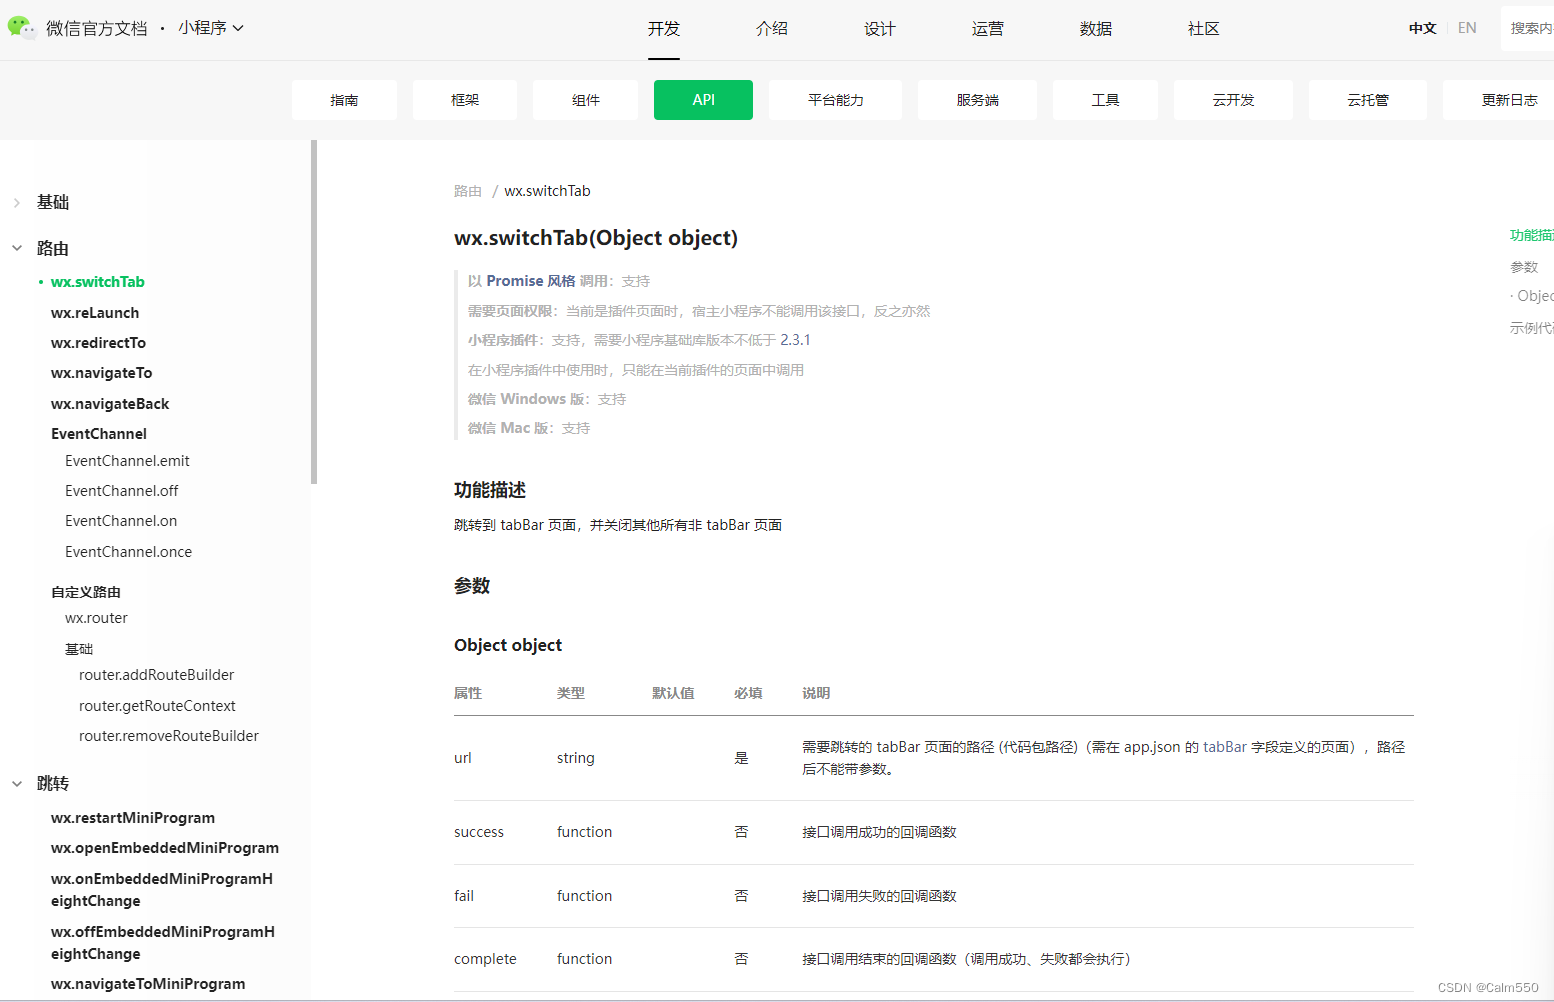Image resolution: width=1554 pixels, height=1002 pixels.
Task: Open EventChannel.once sidebar entry
Action: pos(128,552)
